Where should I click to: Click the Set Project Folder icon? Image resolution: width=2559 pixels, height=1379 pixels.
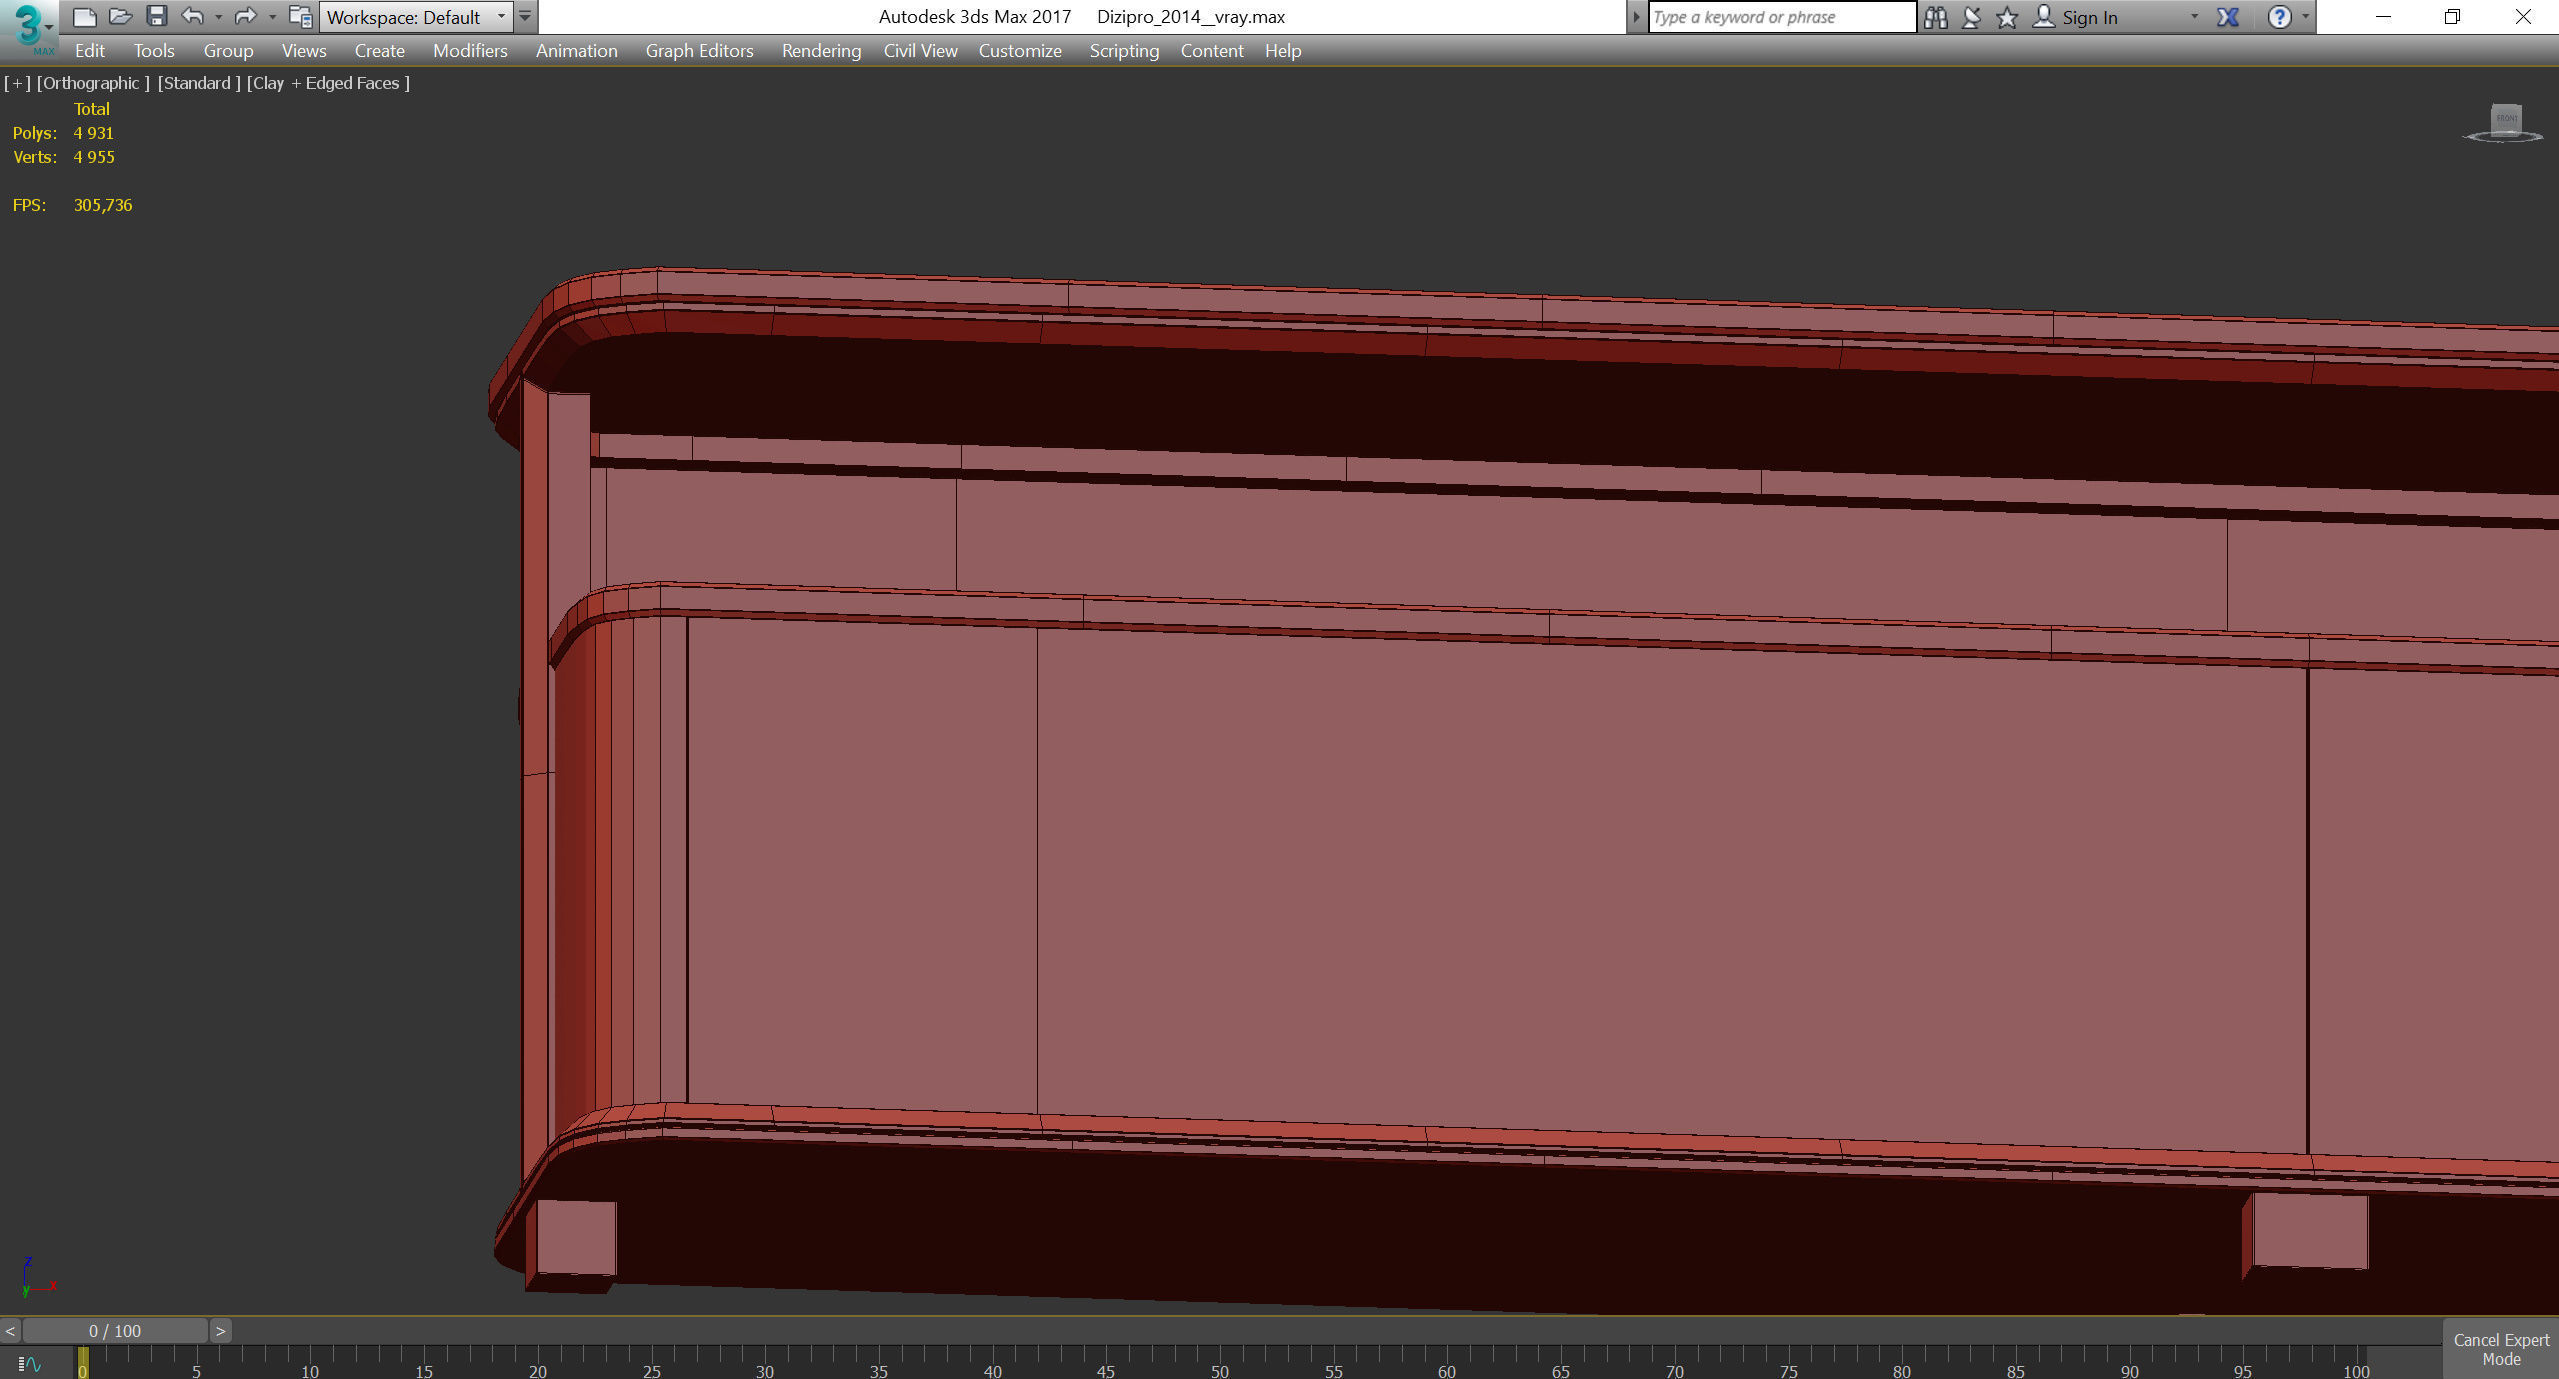[x=300, y=17]
